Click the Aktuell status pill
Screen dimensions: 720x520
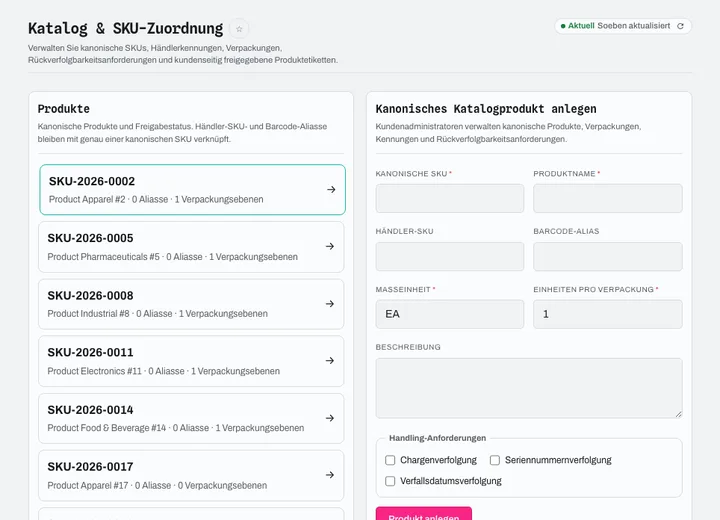click(x=623, y=26)
